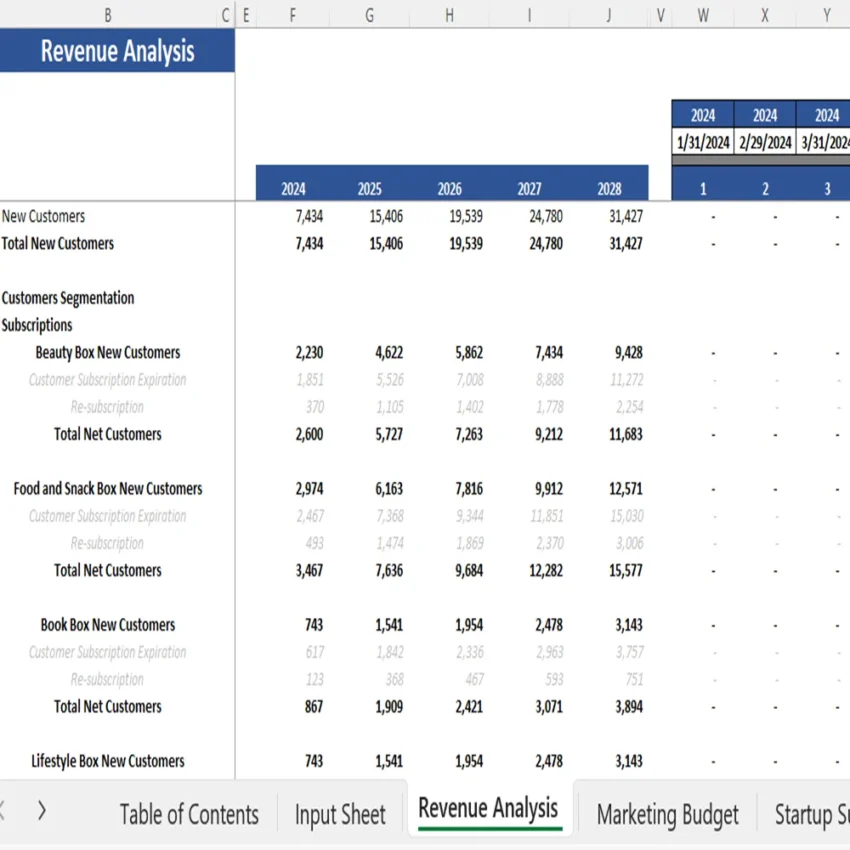This screenshot has height=850, width=850.
Task: Select the 11,683 Total Net Customers value
Action: pos(626,434)
